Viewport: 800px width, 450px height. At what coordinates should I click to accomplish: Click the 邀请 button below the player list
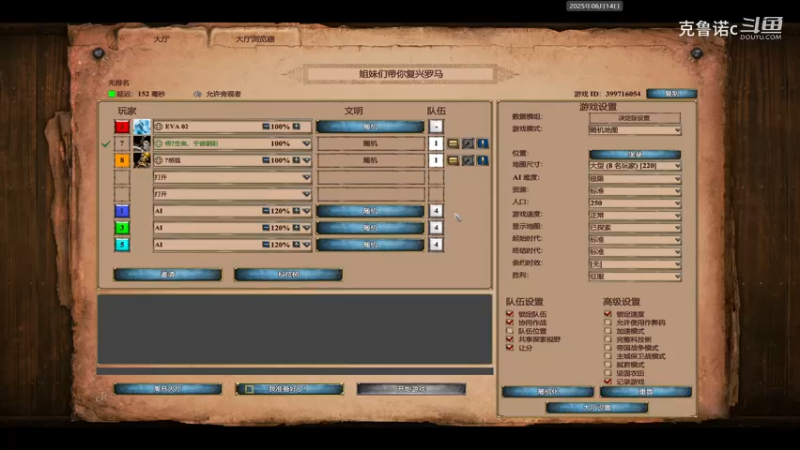click(167, 274)
